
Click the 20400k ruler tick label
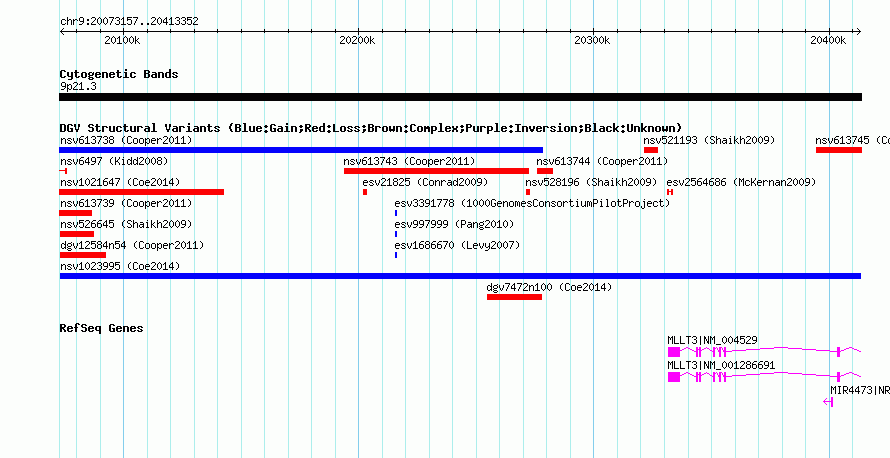(x=828, y=41)
